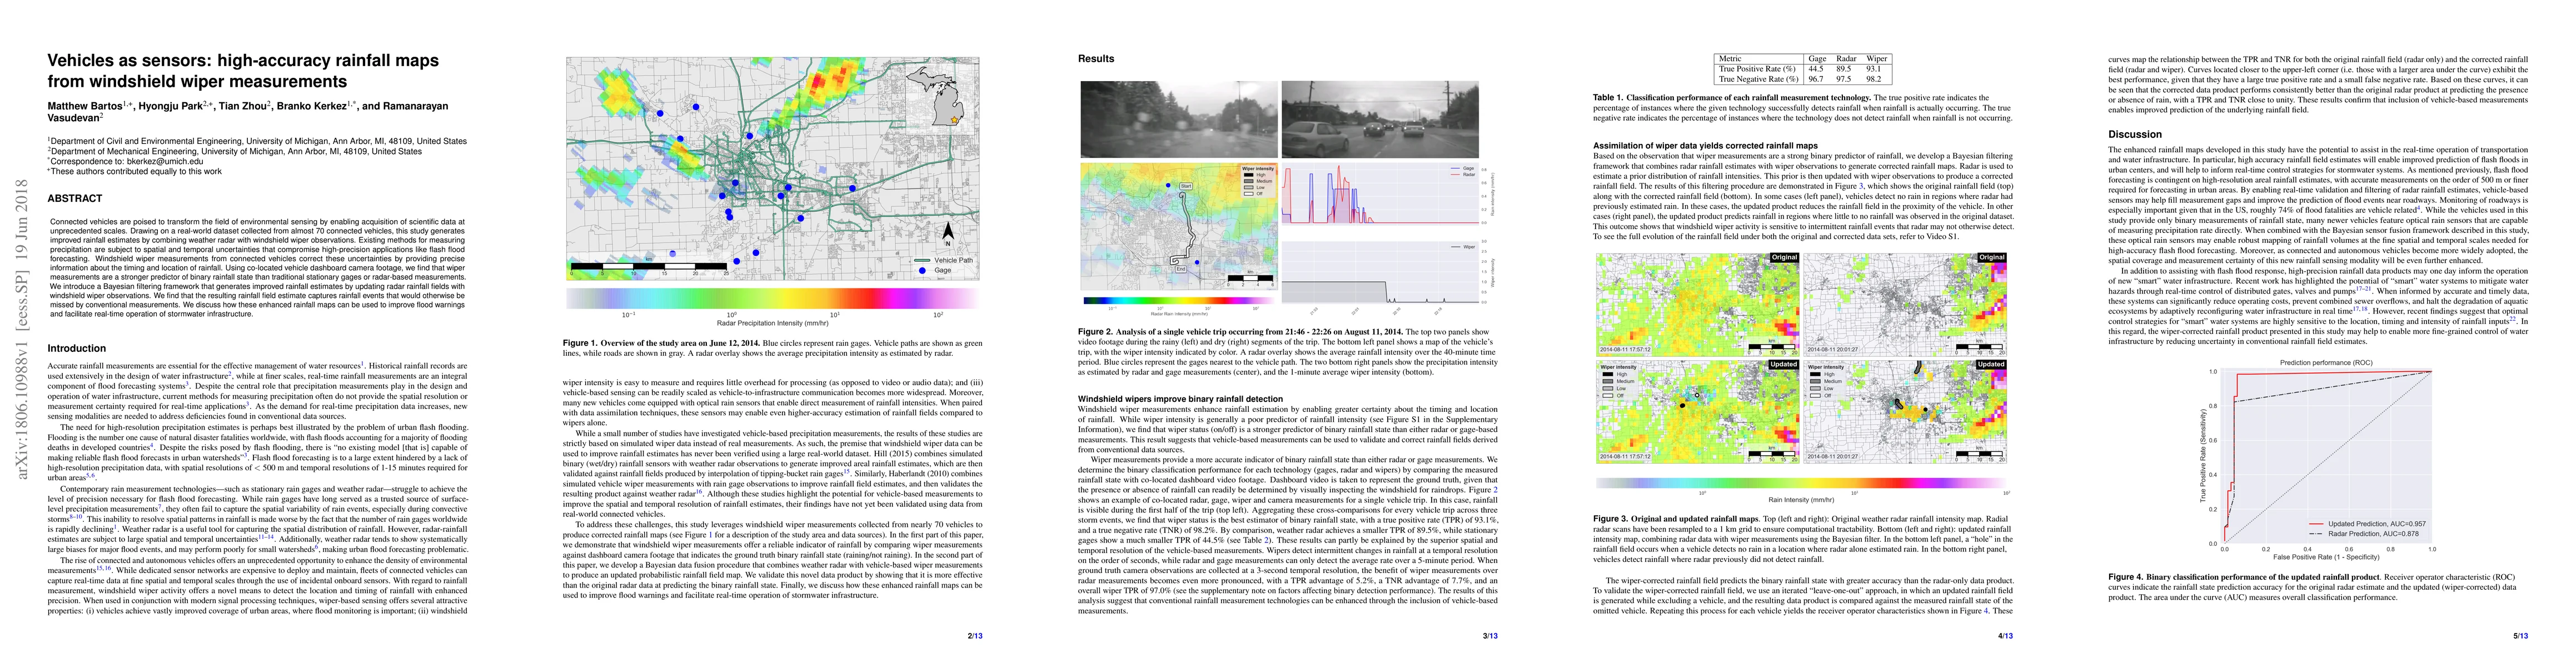The height and width of the screenshot is (667, 2576).
Task: Click the Abstract section heading
Action: coord(75,199)
